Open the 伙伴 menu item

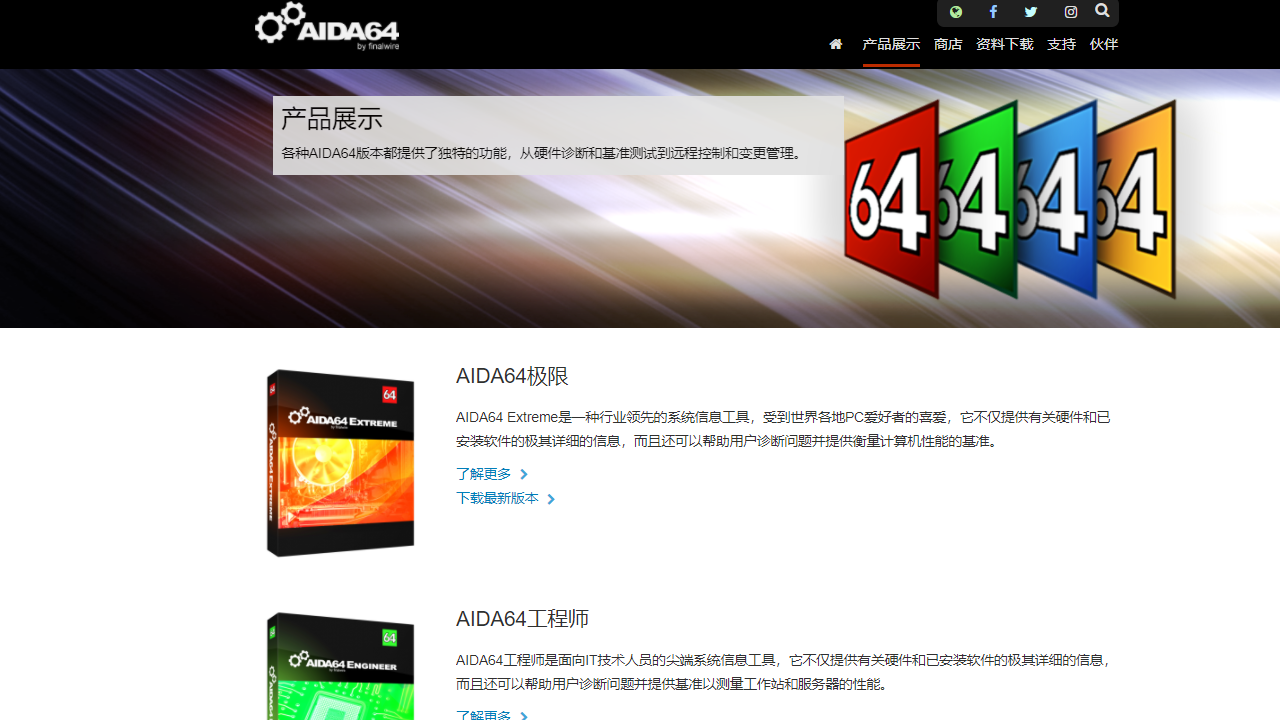[x=1103, y=44]
